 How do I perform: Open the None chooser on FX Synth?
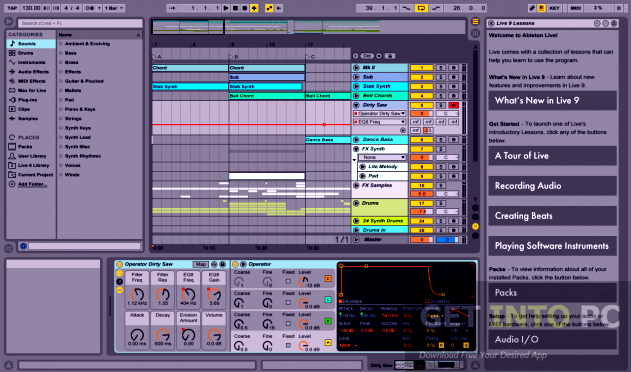point(382,157)
